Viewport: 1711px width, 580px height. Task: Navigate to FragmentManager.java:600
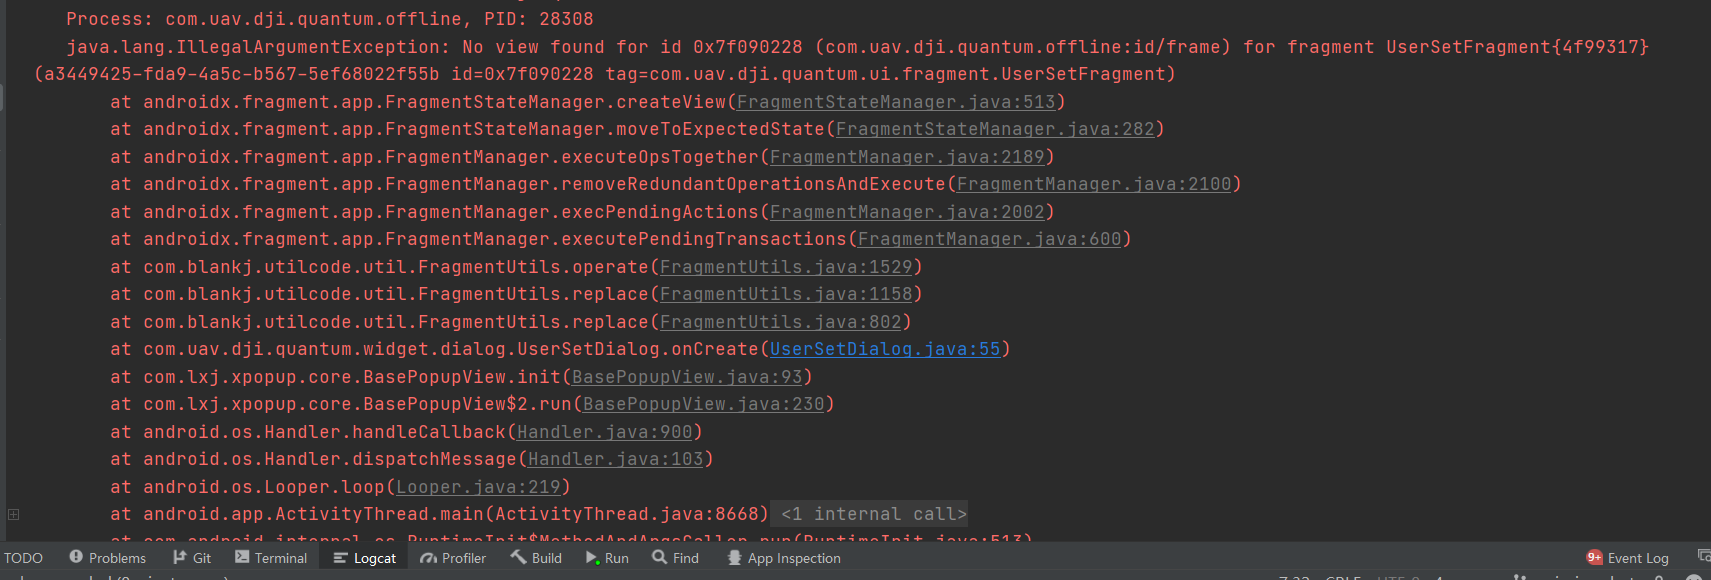point(990,239)
